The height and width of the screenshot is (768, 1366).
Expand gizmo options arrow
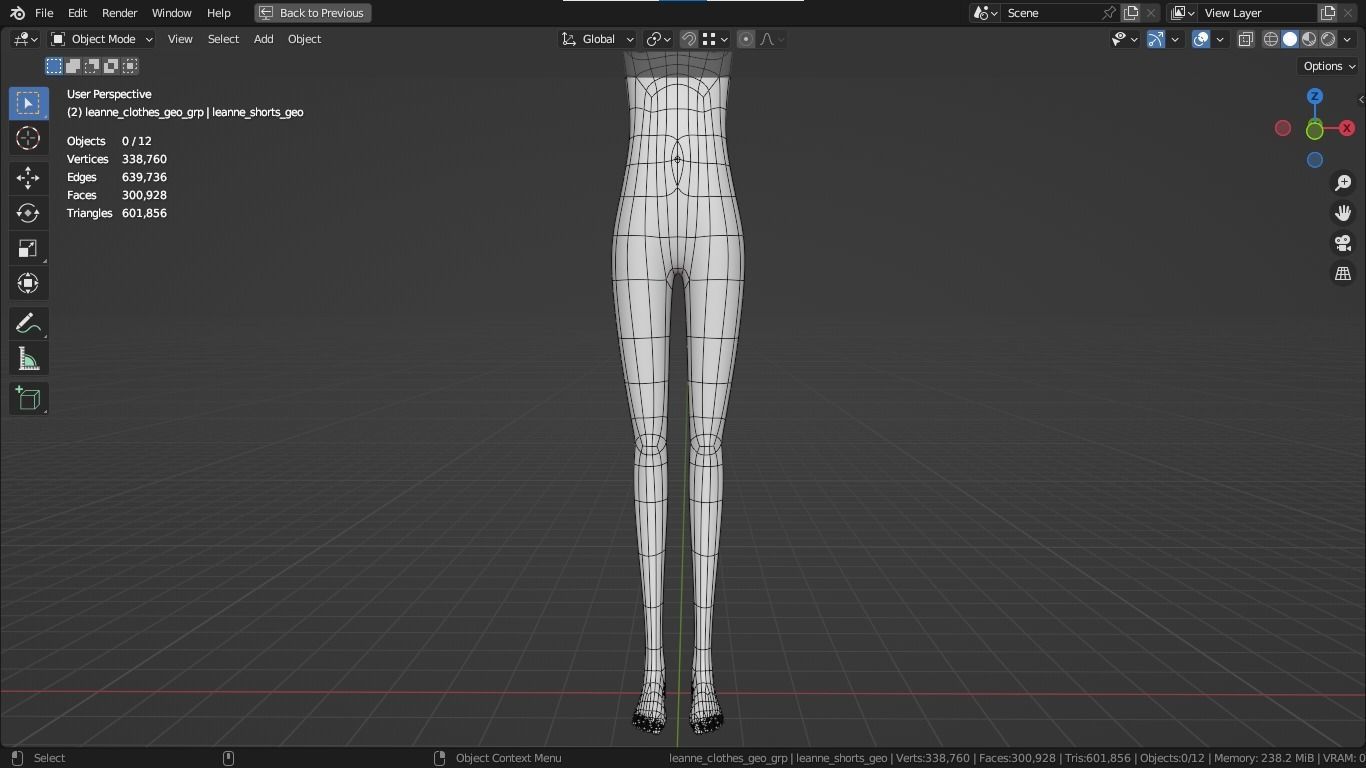pos(1175,39)
